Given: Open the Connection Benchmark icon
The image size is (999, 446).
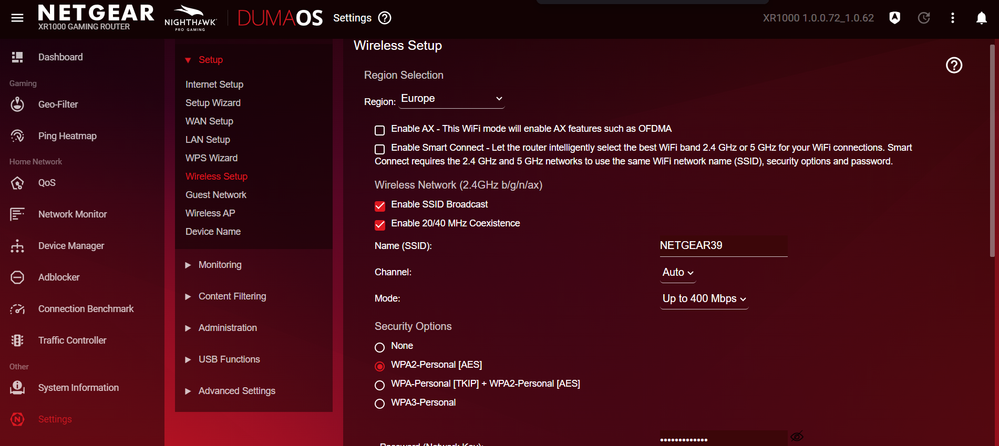Looking at the screenshot, I should point(18,309).
